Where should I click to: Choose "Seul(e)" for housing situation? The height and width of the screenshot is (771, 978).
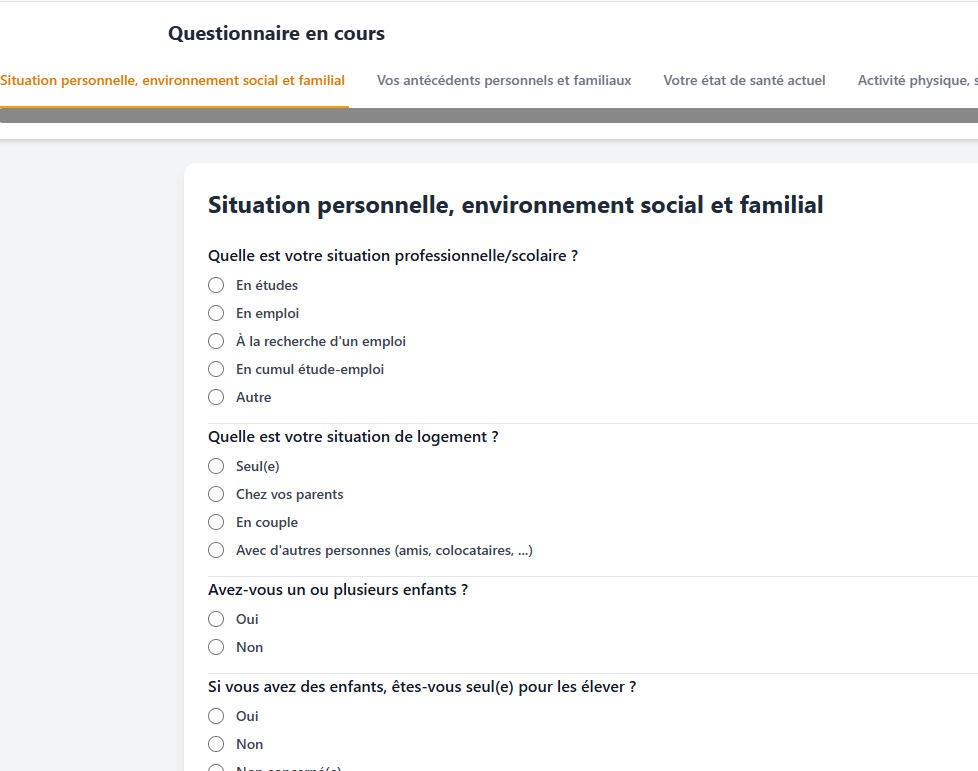coord(216,466)
